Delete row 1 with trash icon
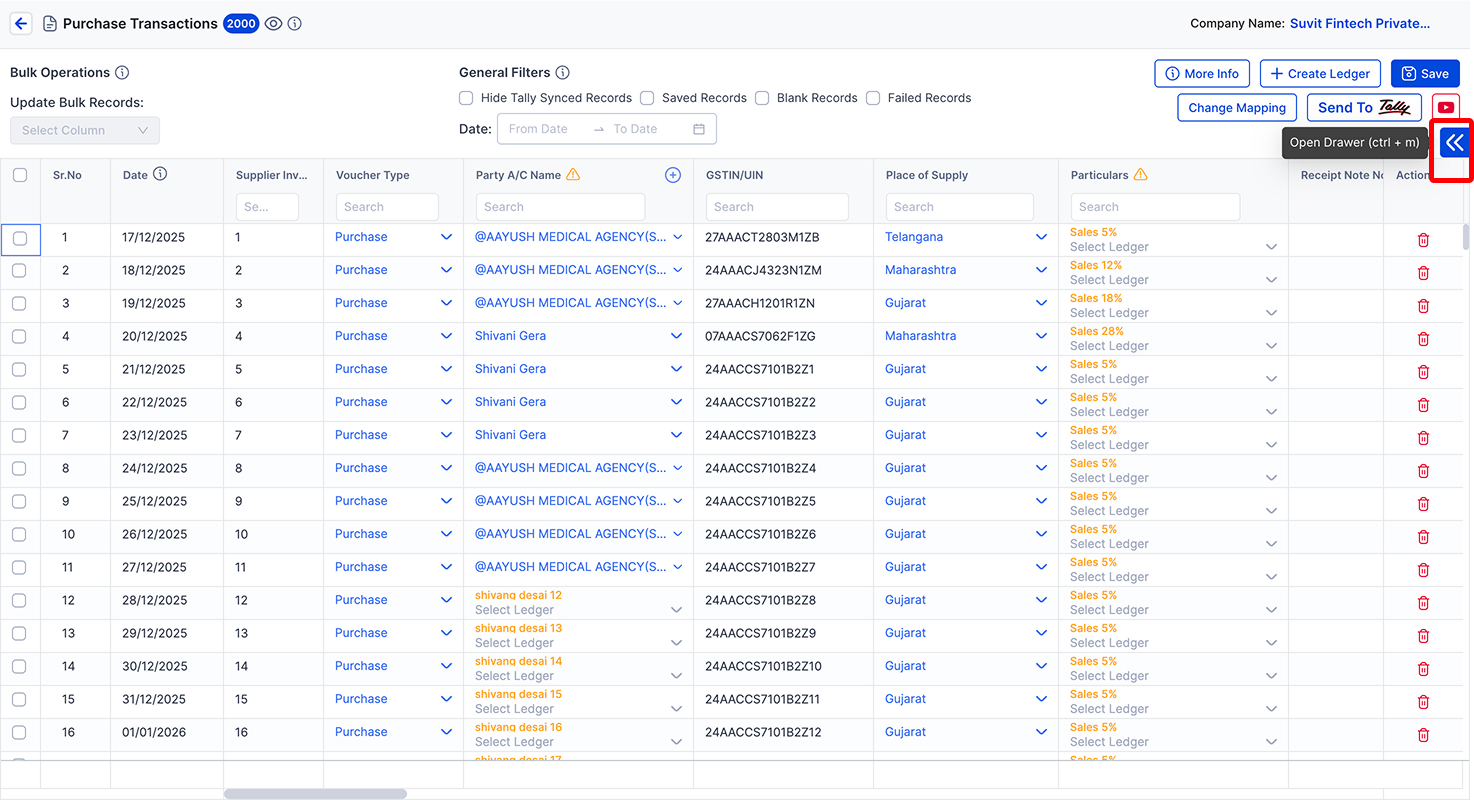Viewport: 1474px width, 800px height. click(x=1423, y=240)
